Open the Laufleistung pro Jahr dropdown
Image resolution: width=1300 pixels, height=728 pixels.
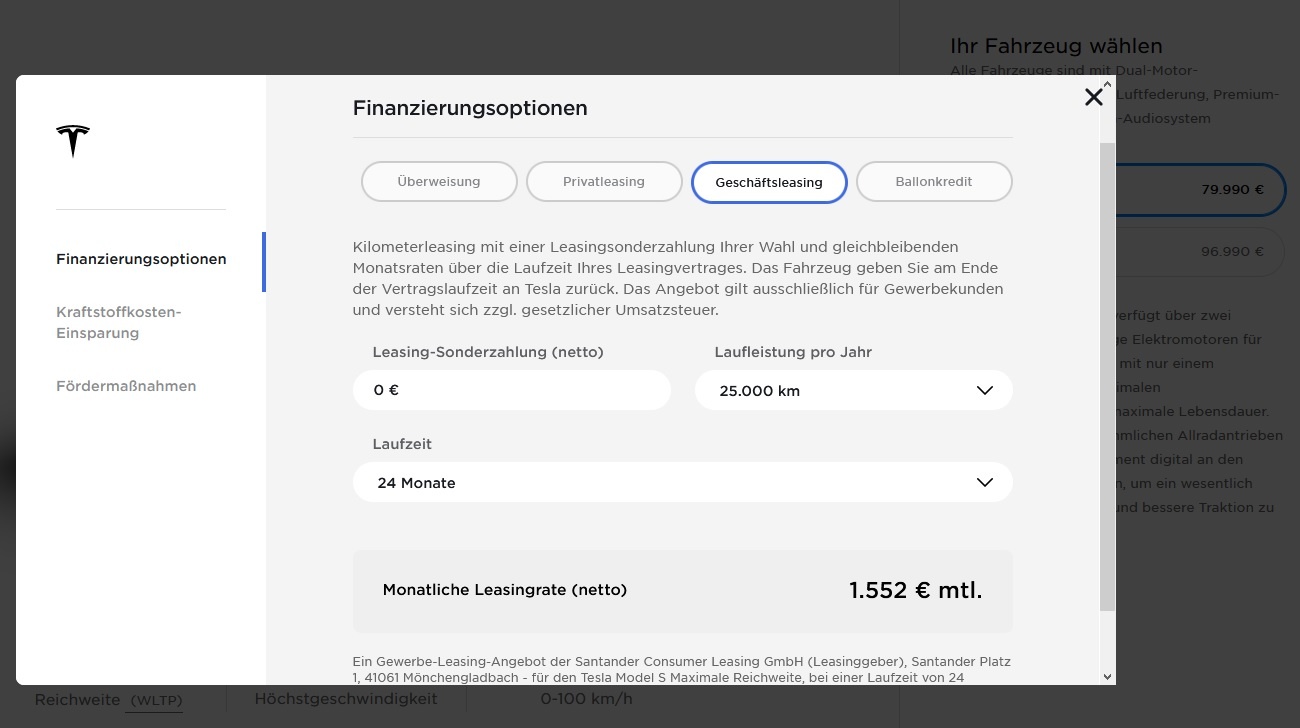click(854, 390)
